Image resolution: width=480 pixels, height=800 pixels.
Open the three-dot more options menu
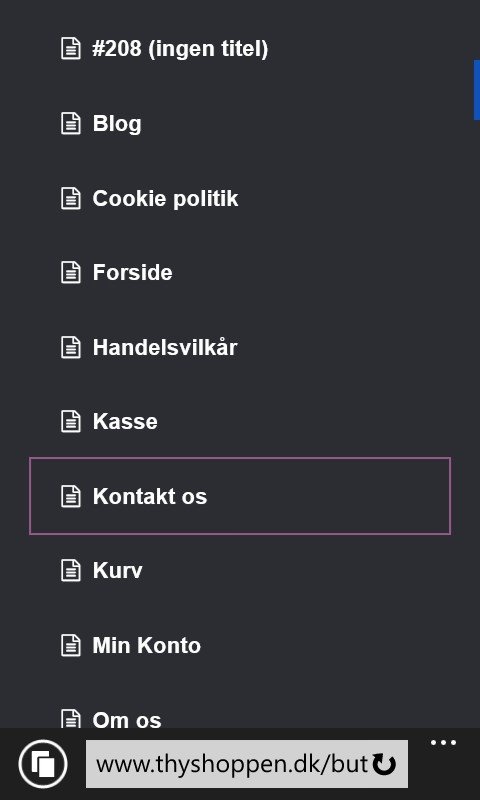[x=443, y=743]
